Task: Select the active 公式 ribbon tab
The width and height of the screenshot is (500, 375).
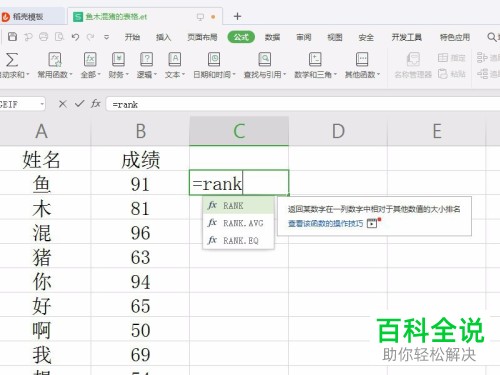Action: (241, 37)
